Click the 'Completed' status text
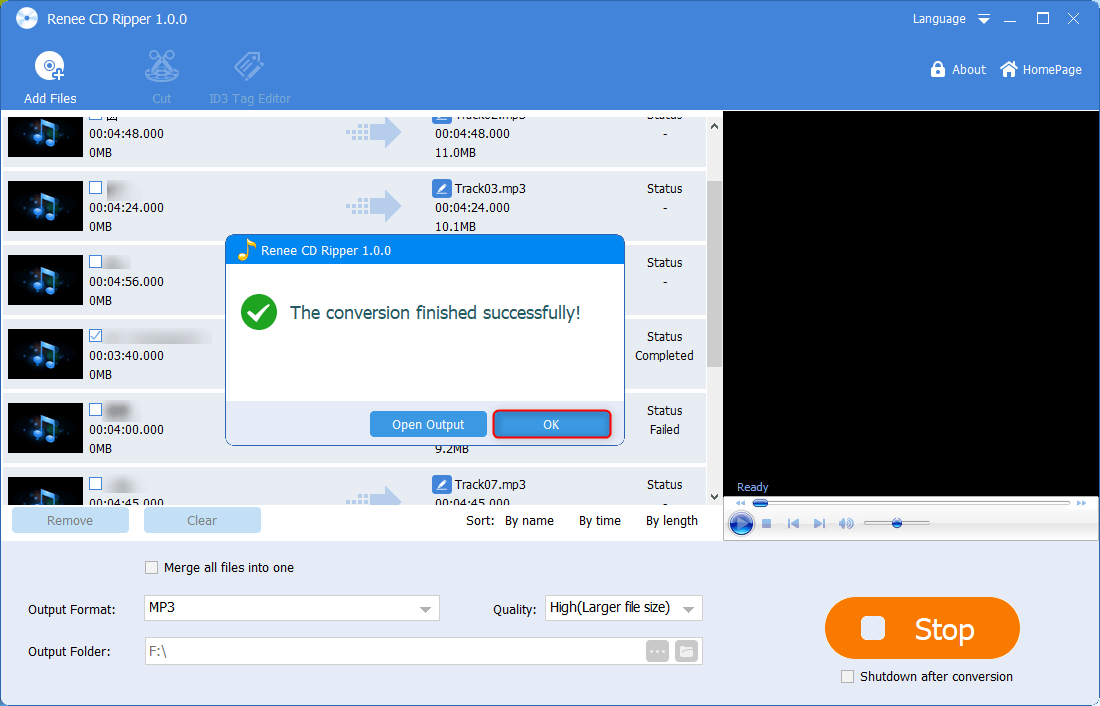This screenshot has width=1100, height=706. (664, 356)
